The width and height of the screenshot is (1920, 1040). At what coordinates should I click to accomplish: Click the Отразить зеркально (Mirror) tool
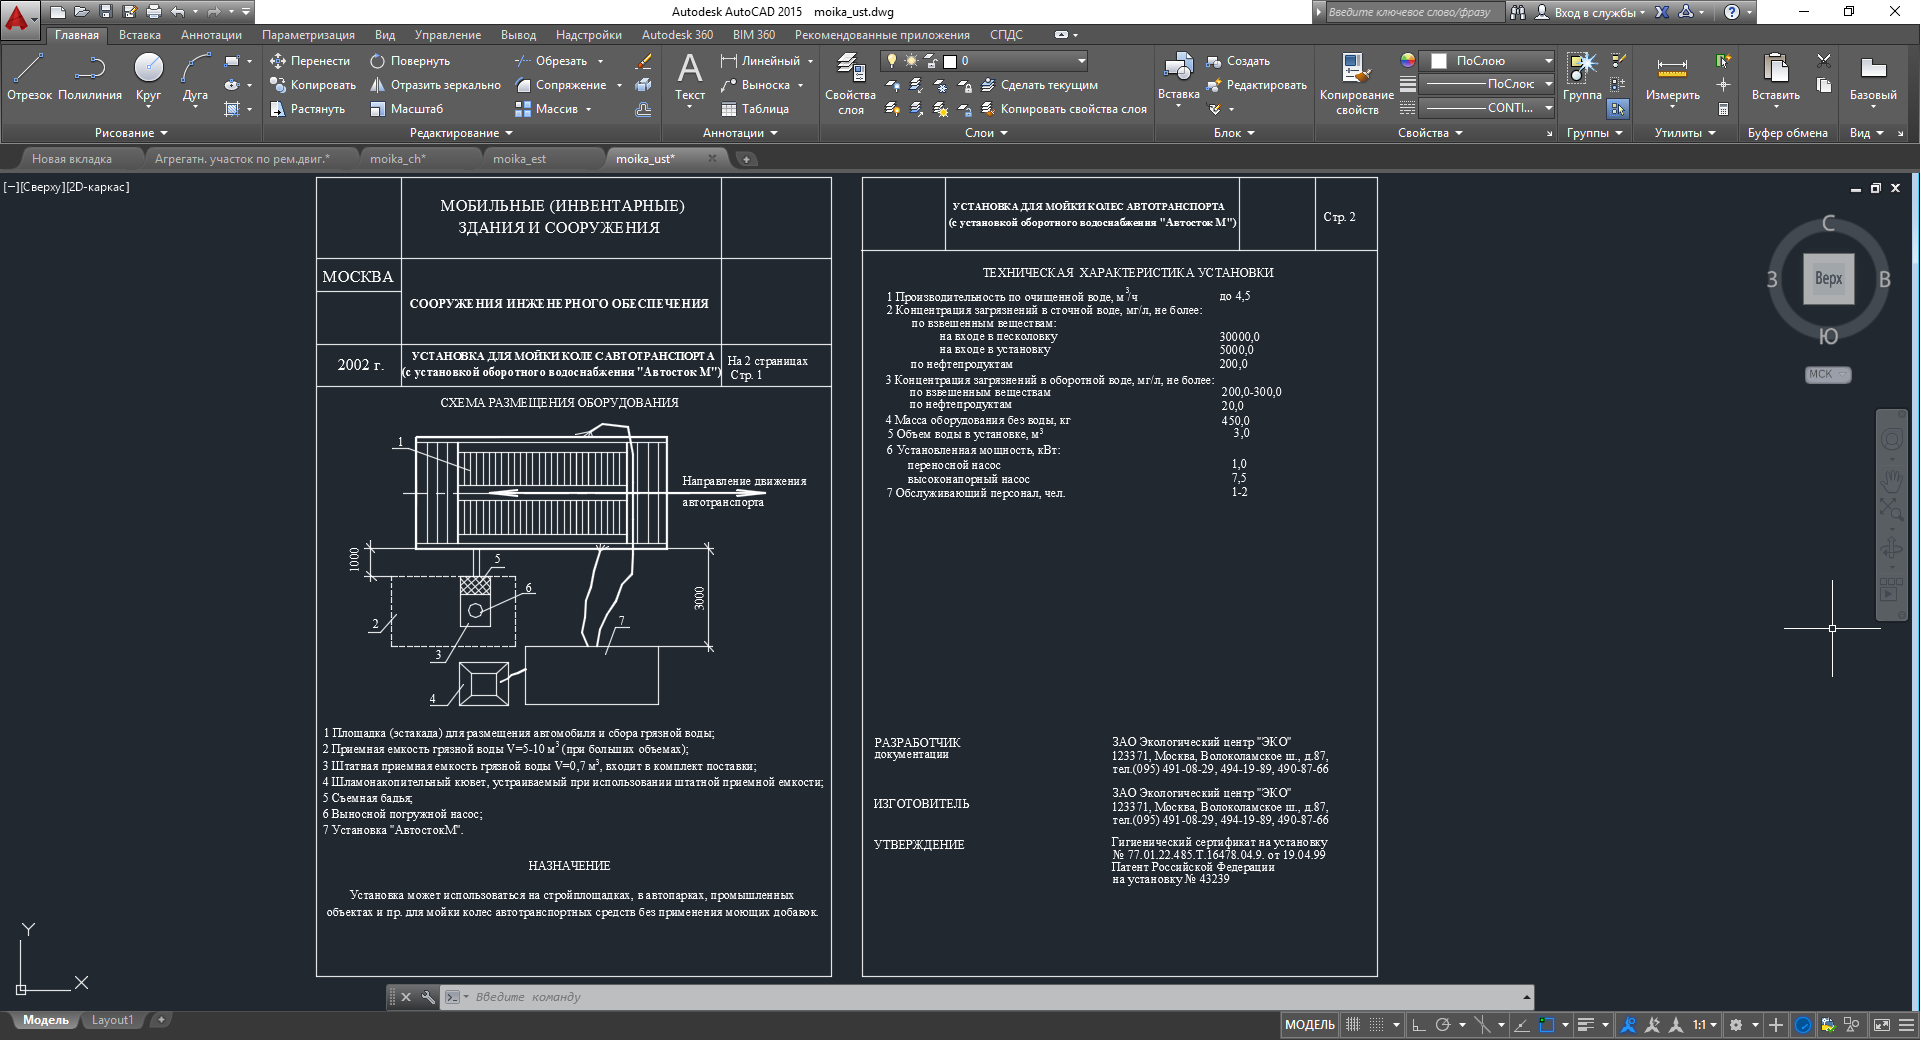tap(435, 85)
